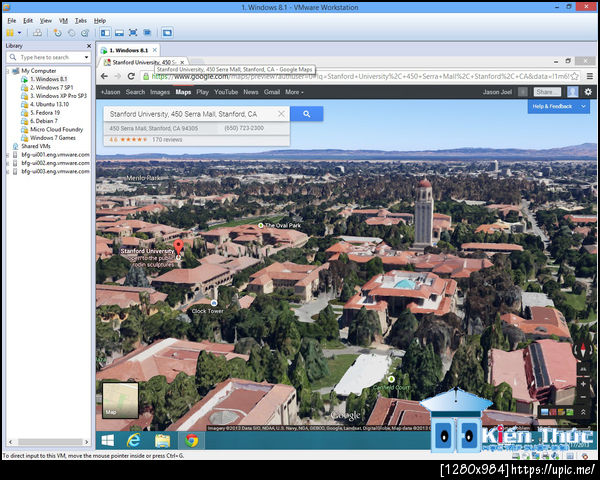Reload the Google Maps page
Viewport: 600px width, 480px height.
pyautogui.click(x=131, y=76)
